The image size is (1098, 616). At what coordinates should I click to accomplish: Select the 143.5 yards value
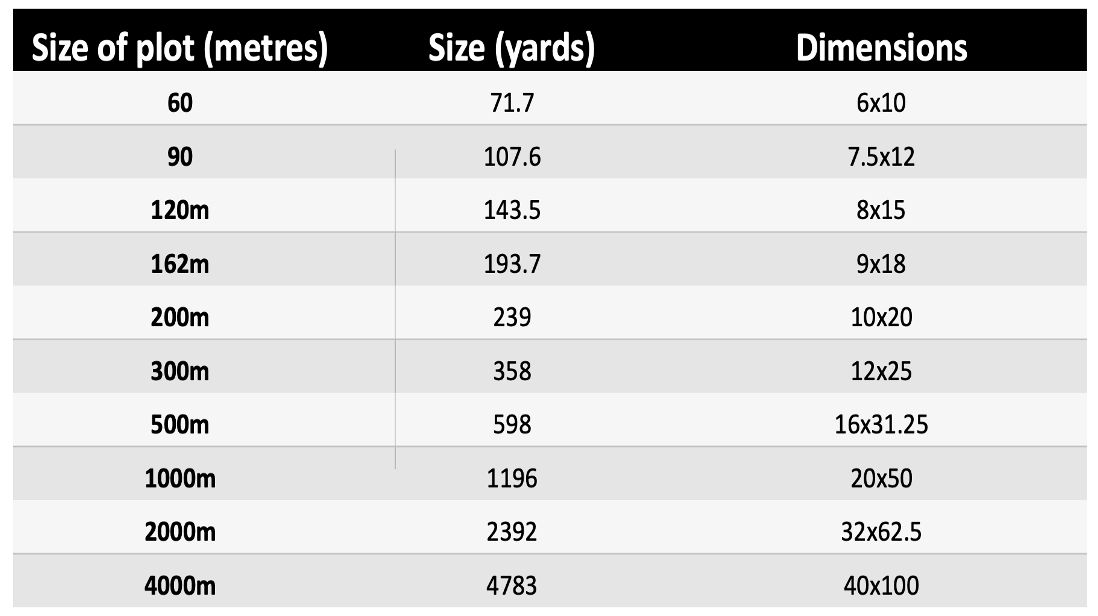coord(511,211)
